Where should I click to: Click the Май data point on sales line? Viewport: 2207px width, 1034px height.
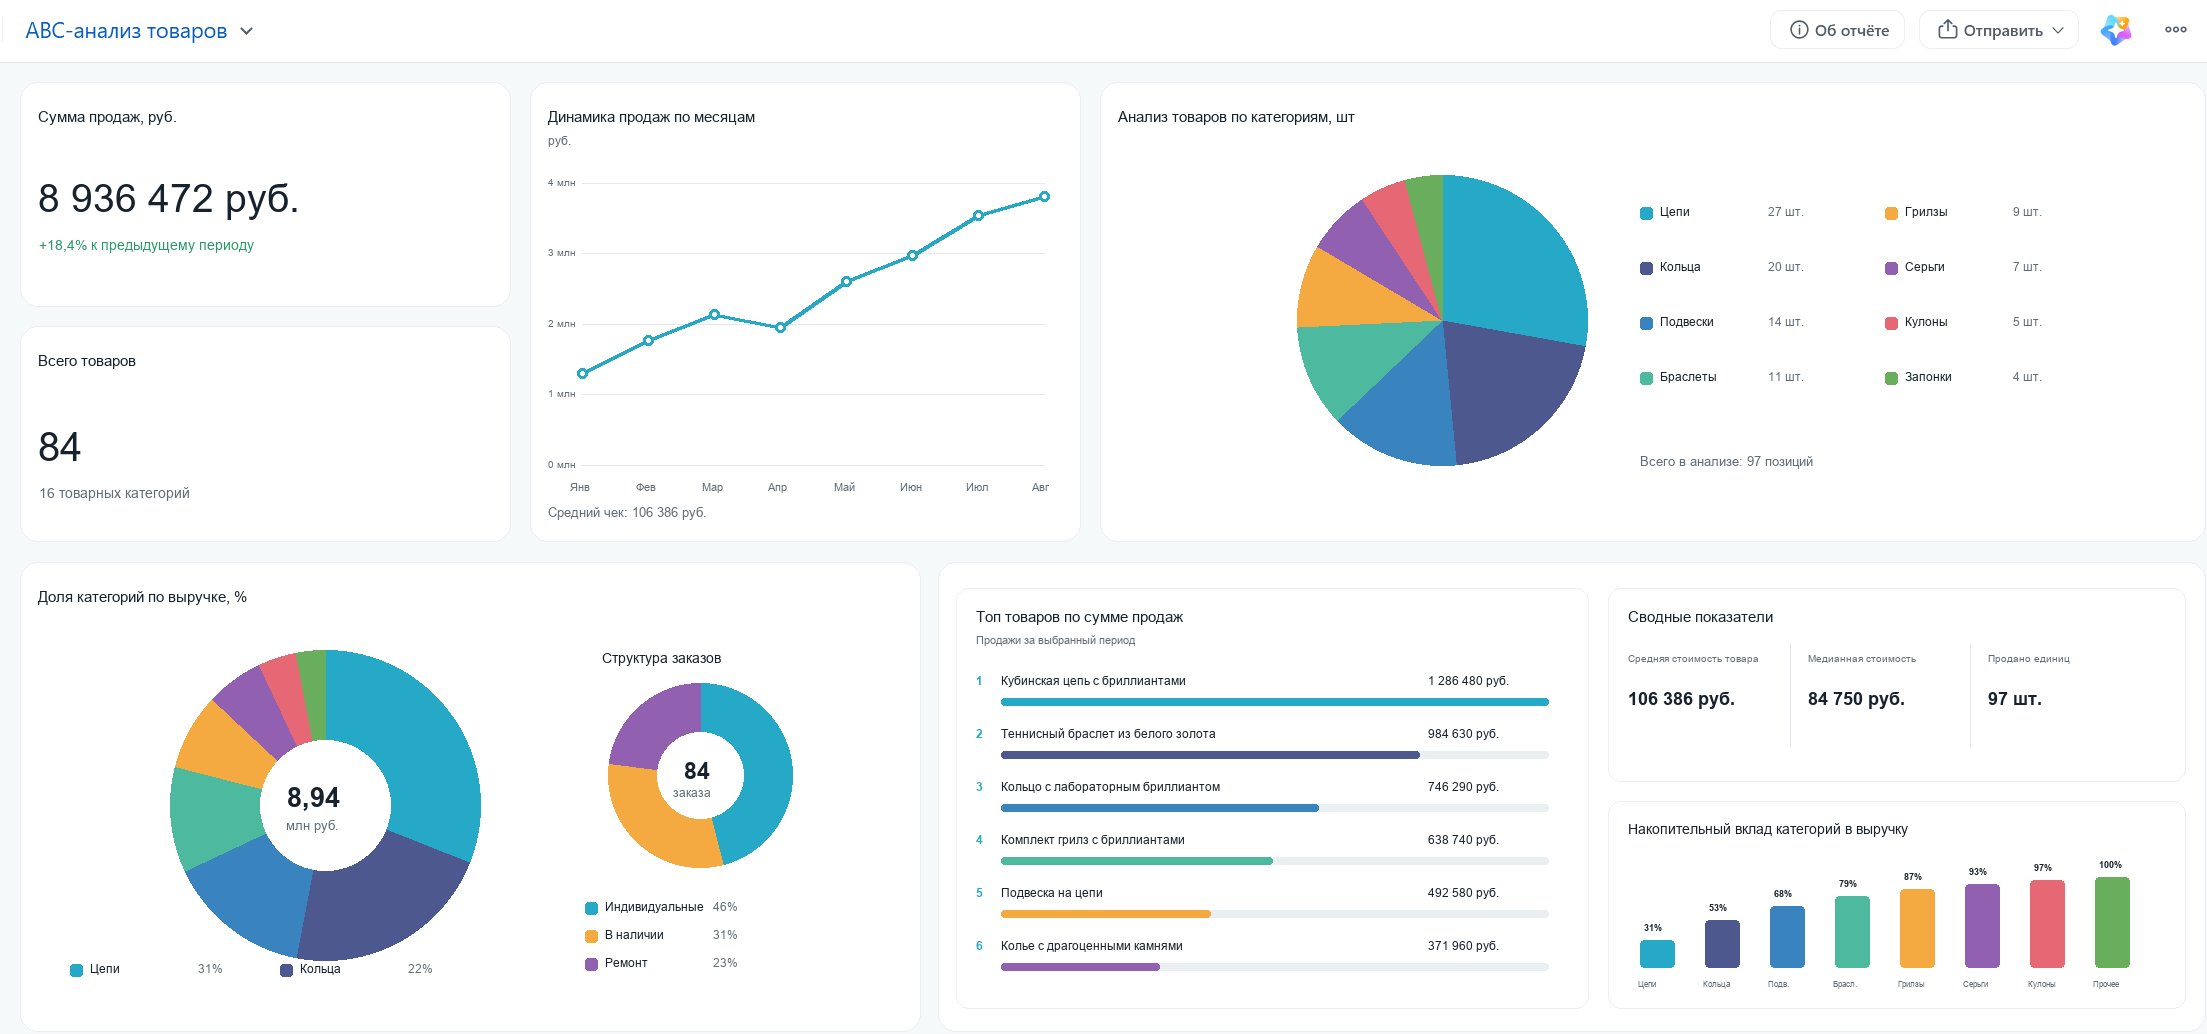846,282
